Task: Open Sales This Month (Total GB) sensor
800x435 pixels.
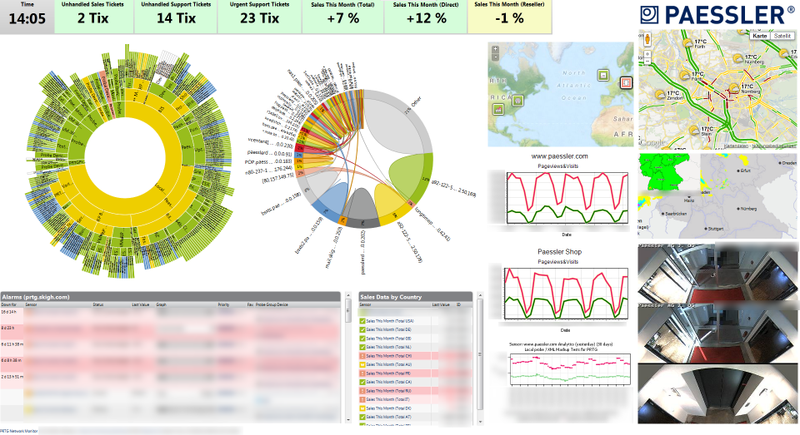Action: pyautogui.click(x=388, y=339)
